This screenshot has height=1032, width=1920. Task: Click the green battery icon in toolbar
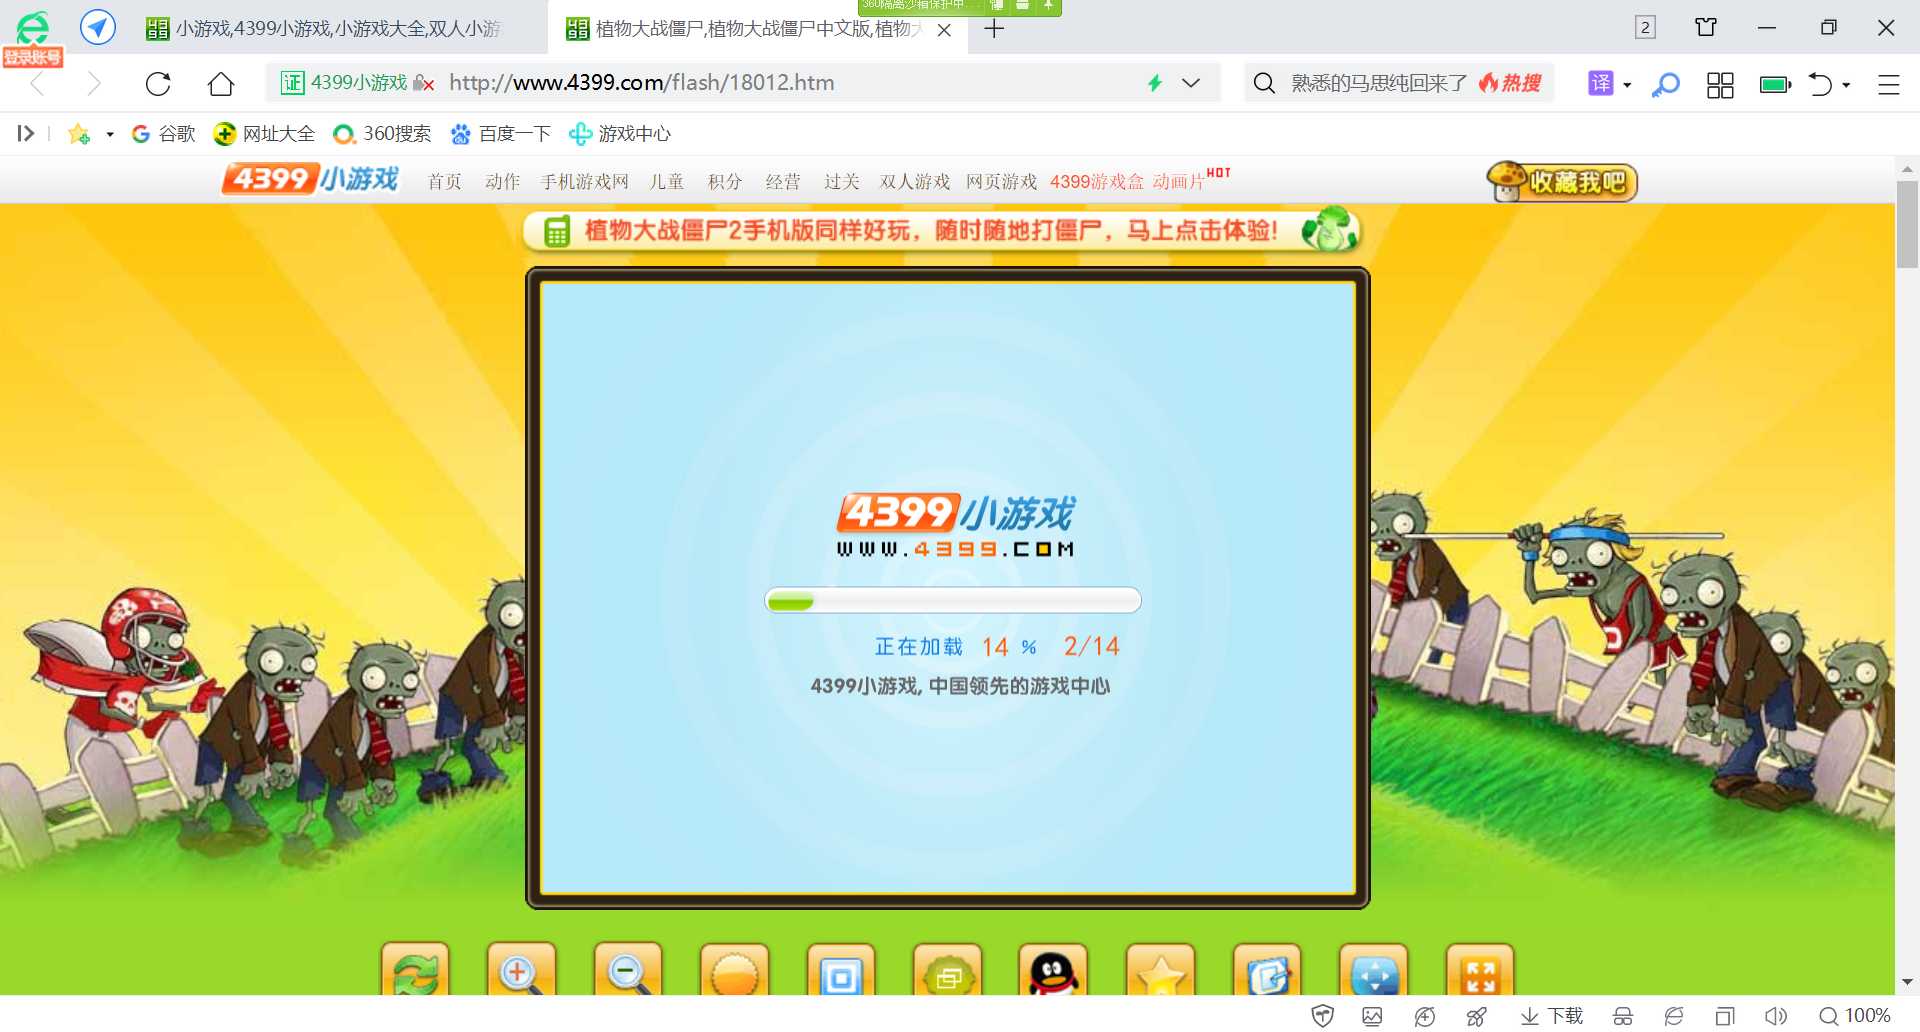1776,84
